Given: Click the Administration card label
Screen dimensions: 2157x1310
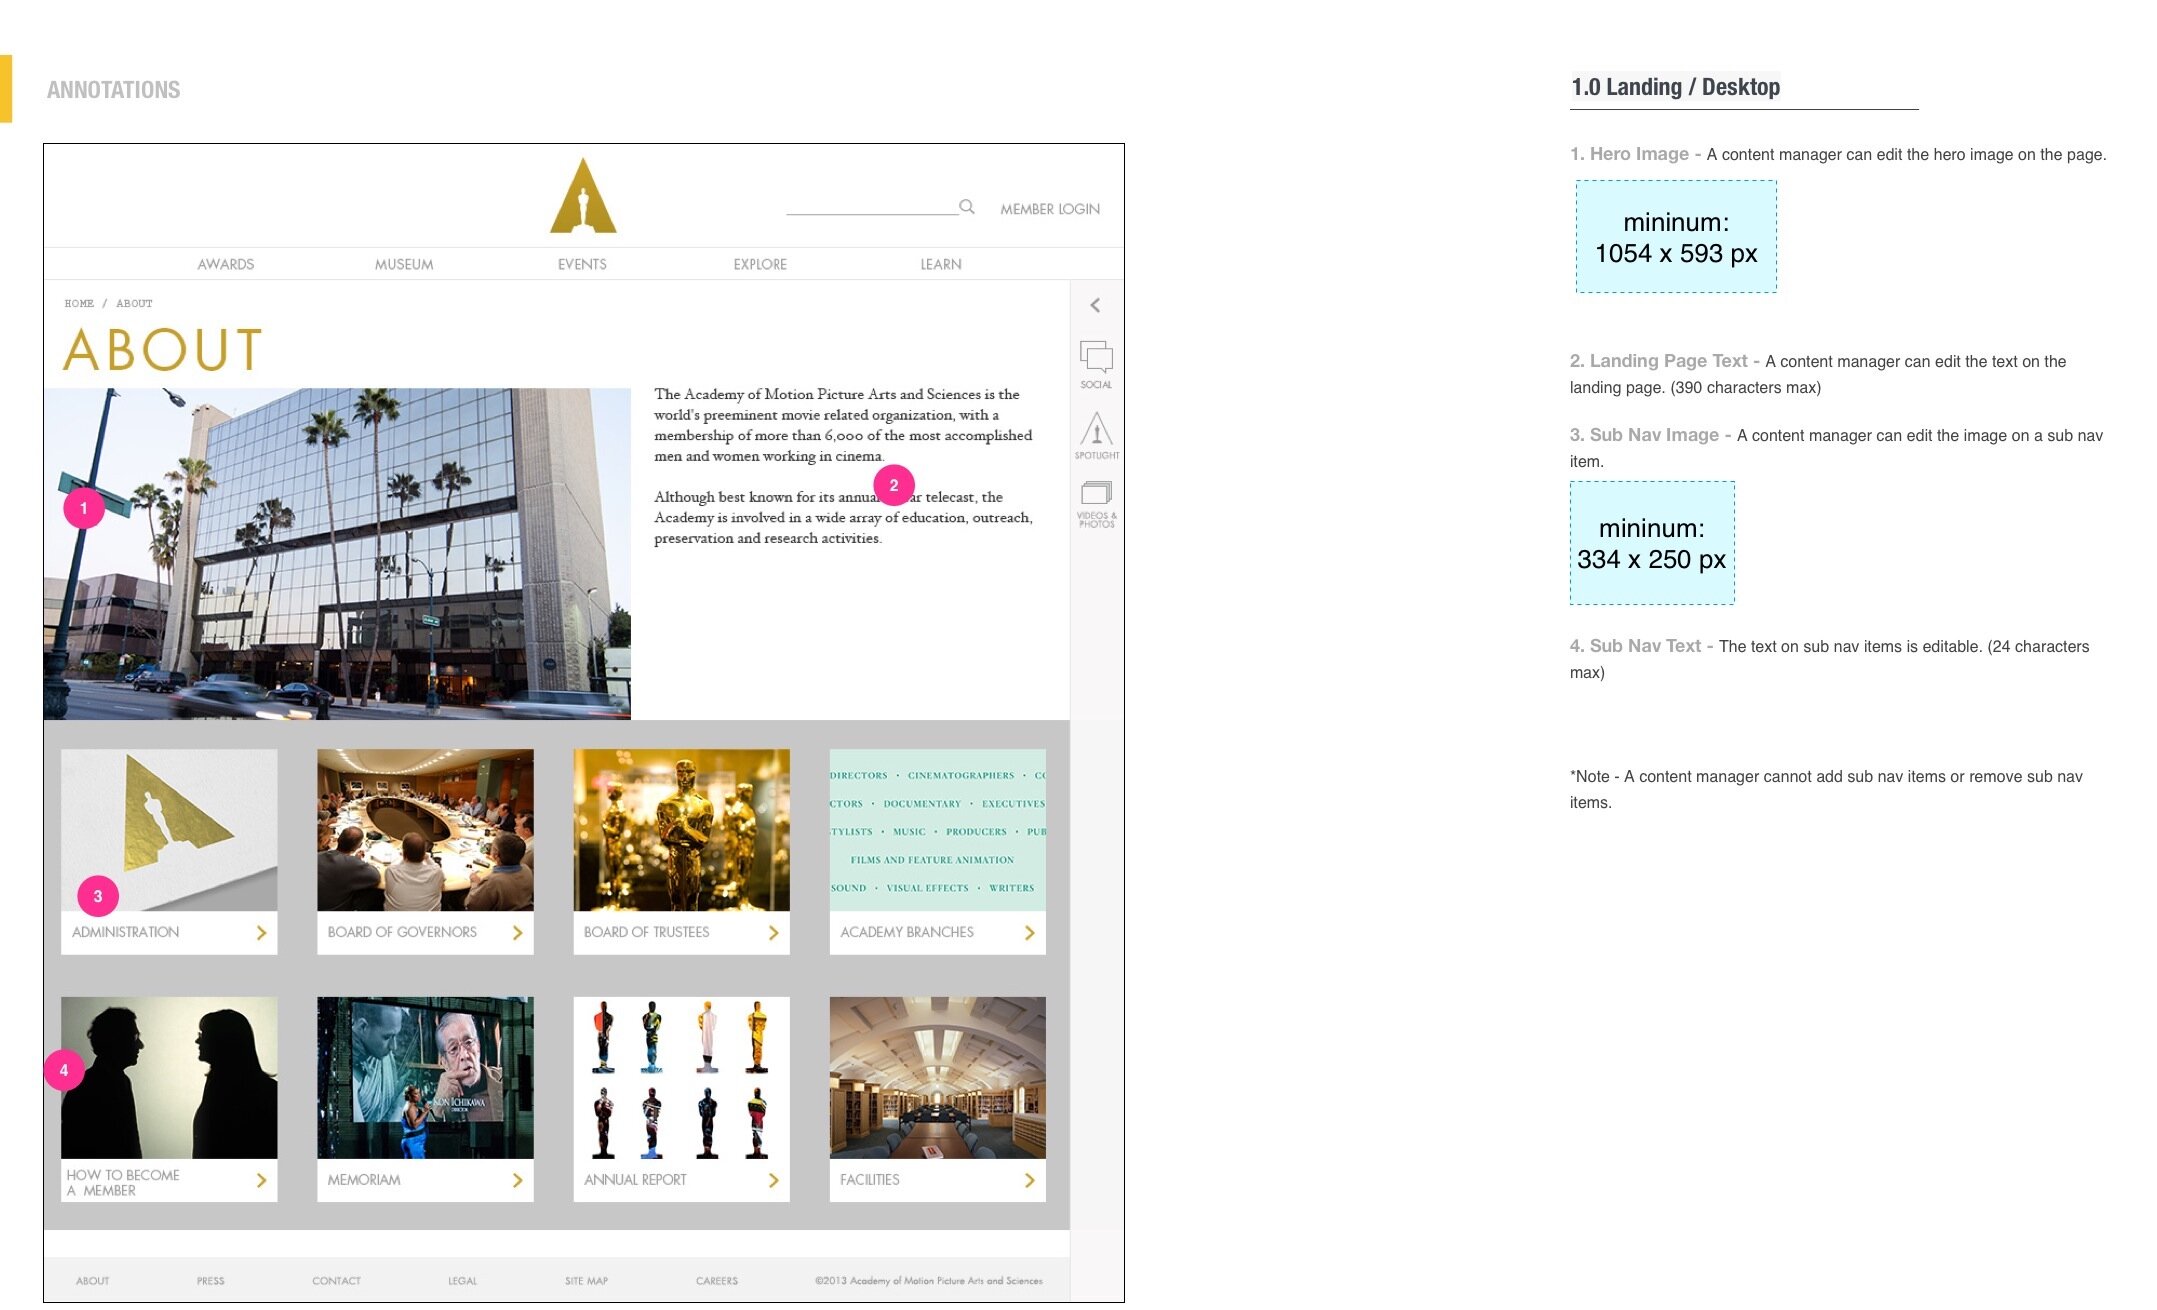Looking at the screenshot, I should point(126,932).
